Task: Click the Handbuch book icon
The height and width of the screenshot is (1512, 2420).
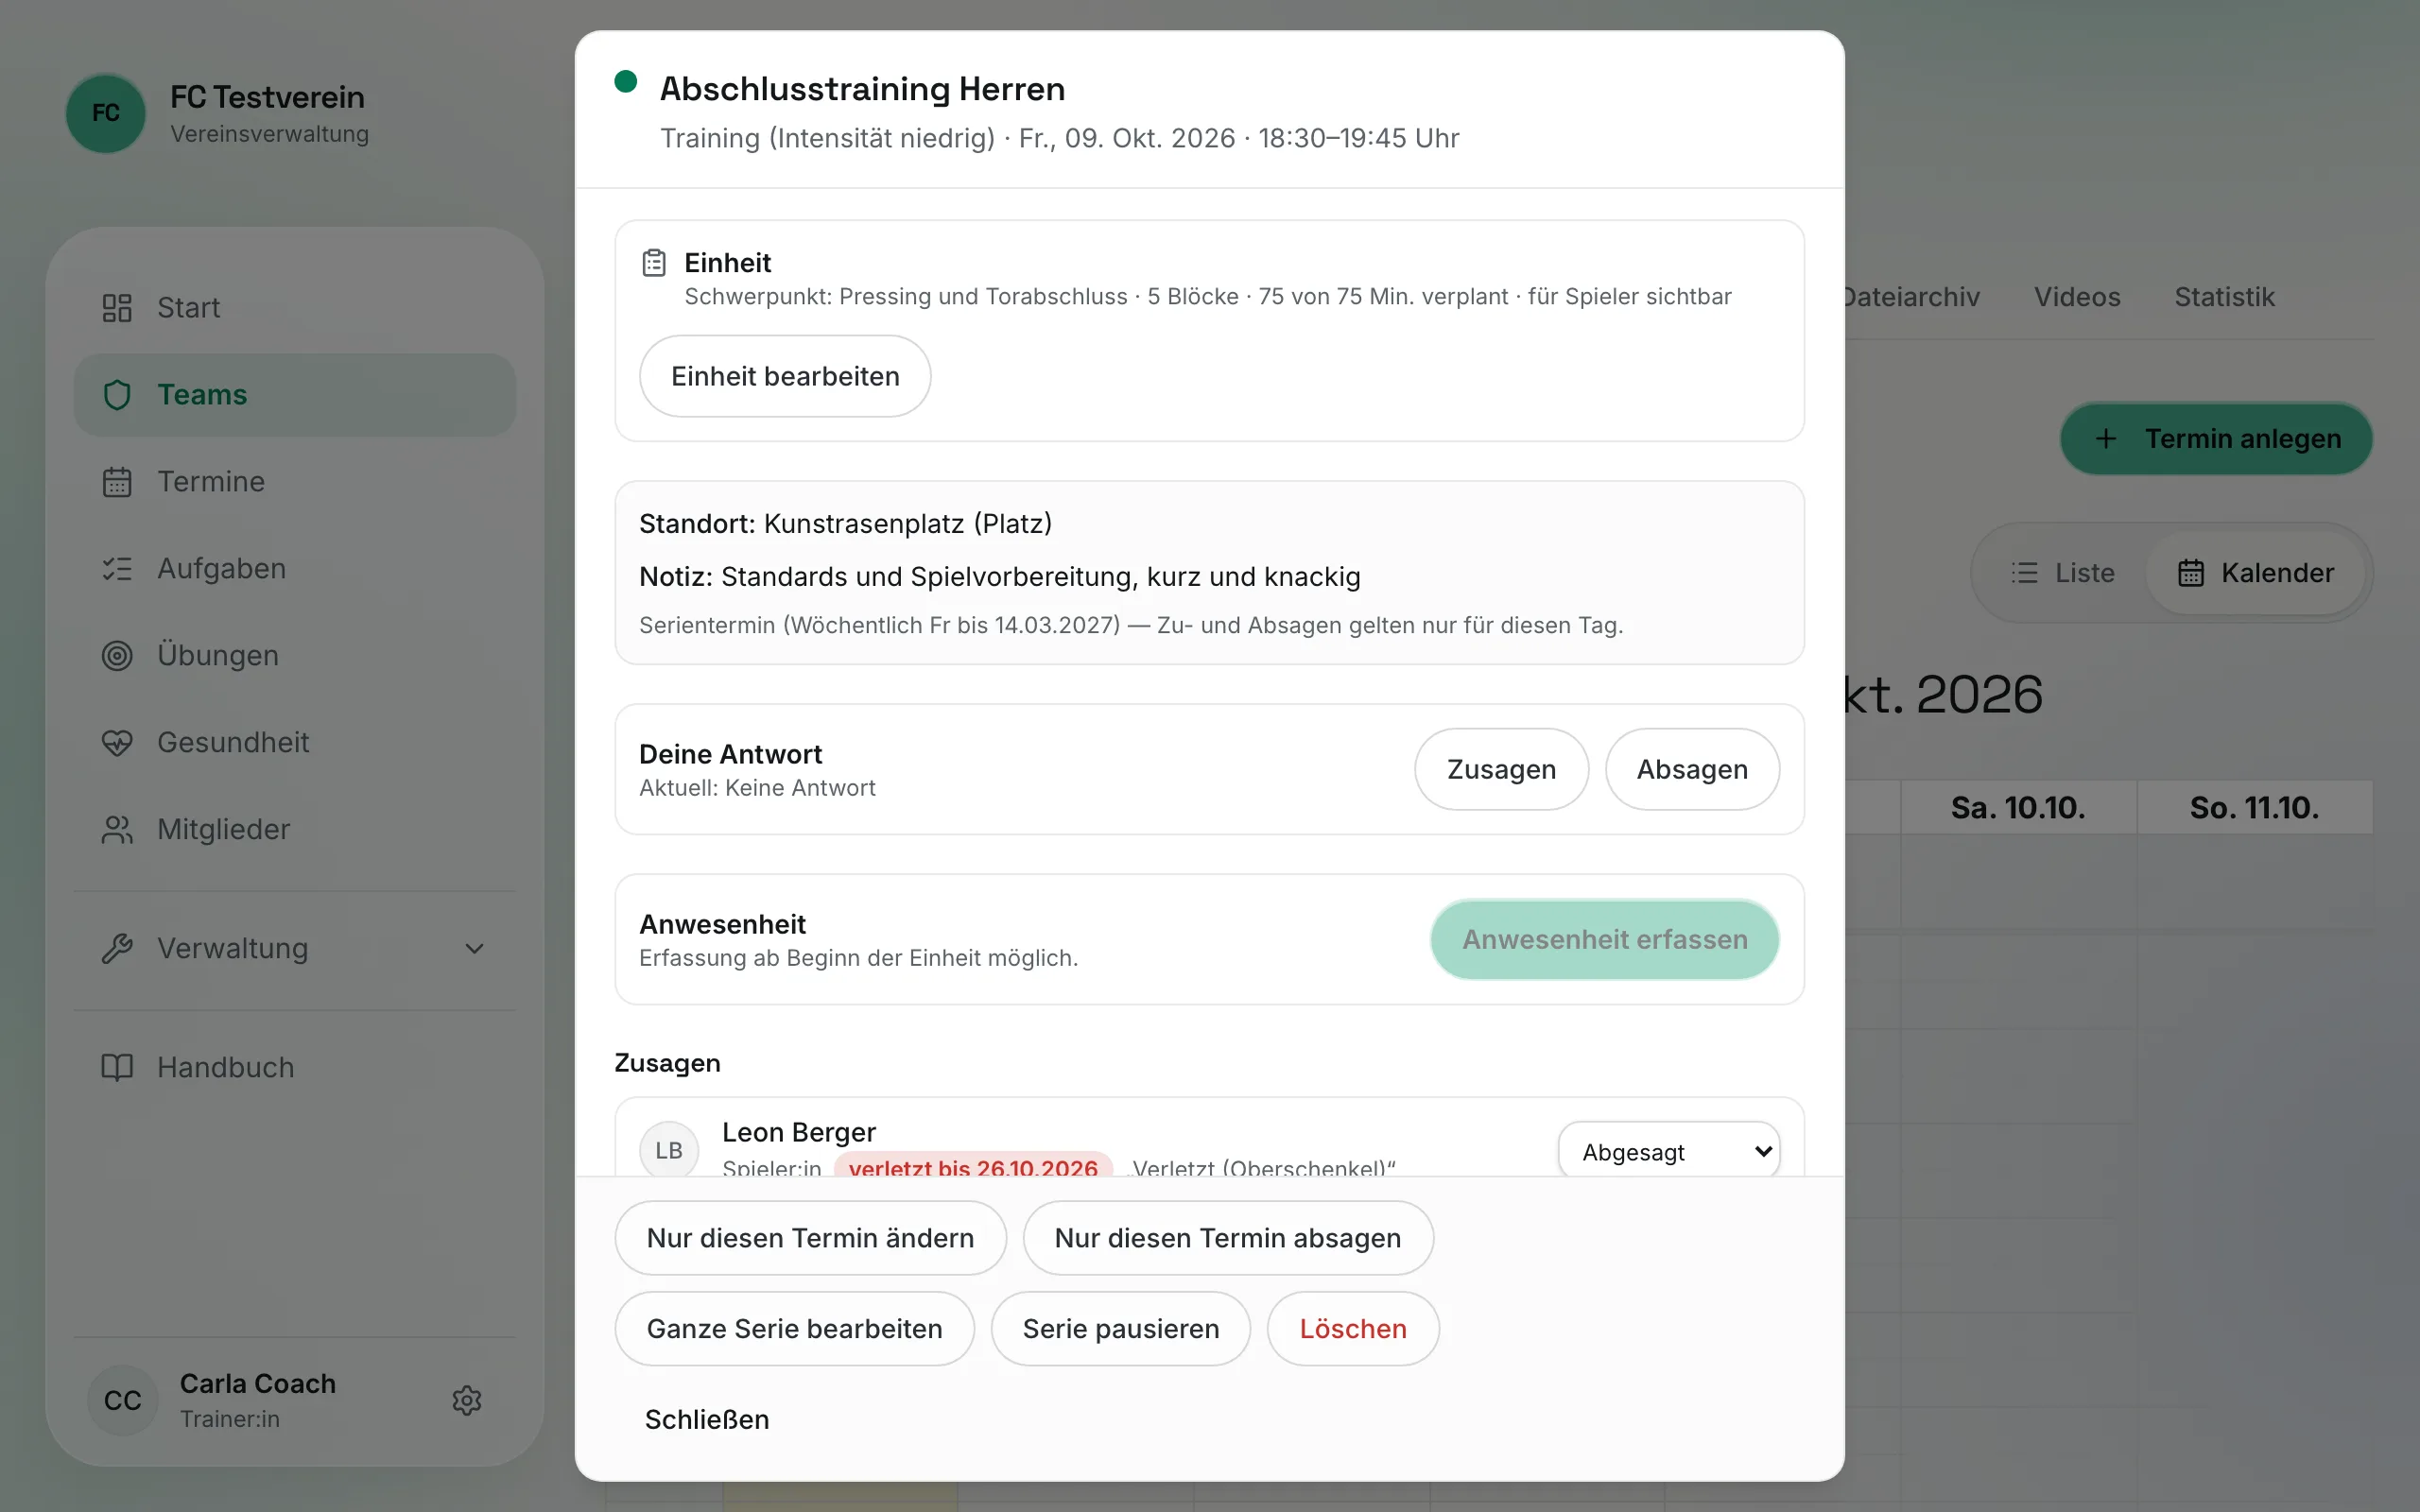Action: pyautogui.click(x=117, y=1068)
